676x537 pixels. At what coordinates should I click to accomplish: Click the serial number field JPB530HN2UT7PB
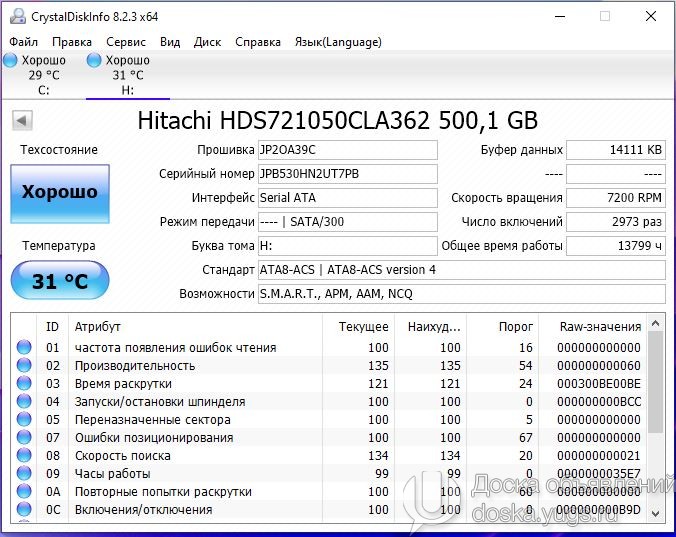pyautogui.click(x=347, y=174)
